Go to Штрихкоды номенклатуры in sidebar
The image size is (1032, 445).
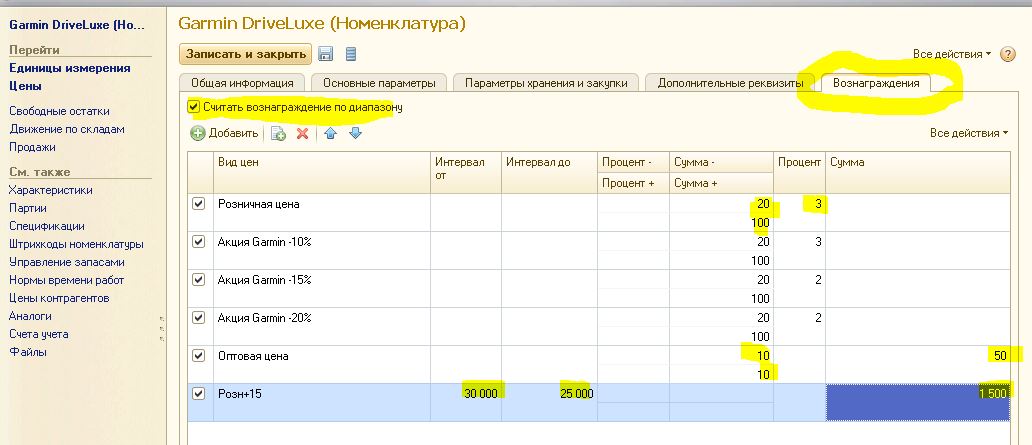[x=76, y=244]
